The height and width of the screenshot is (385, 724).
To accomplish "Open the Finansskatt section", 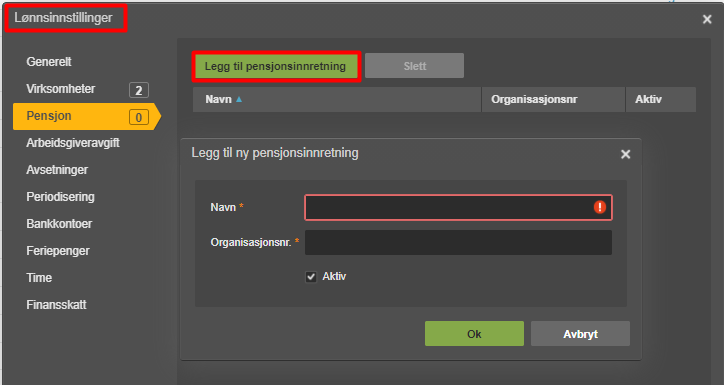I will [x=56, y=305].
